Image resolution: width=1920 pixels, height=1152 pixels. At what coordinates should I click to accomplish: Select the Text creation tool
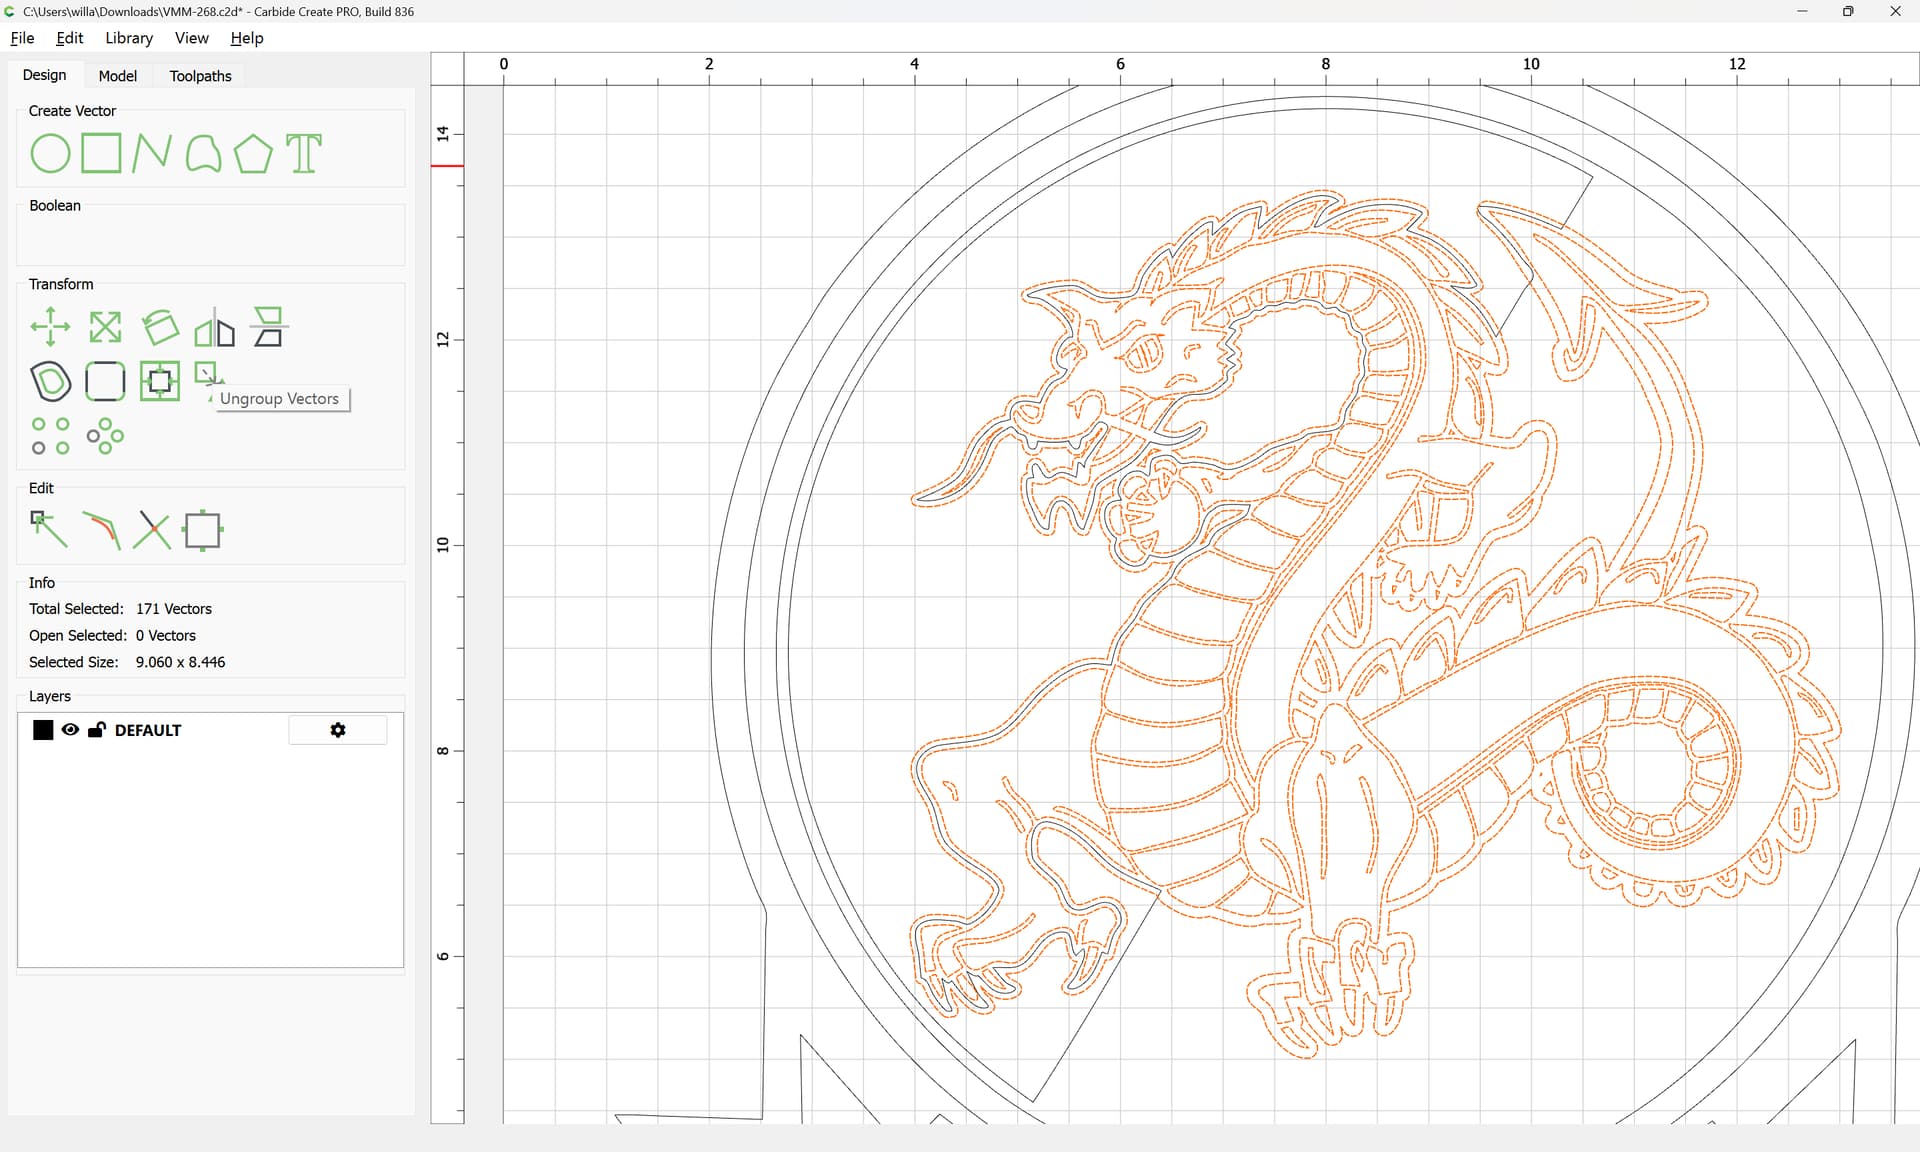pos(304,154)
